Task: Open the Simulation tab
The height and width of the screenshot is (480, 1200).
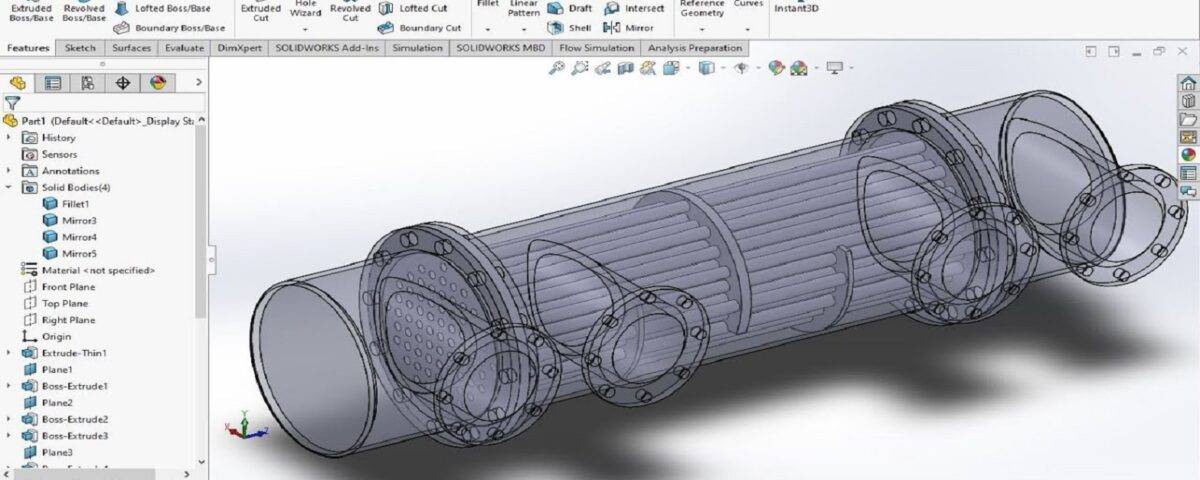Action: tap(418, 48)
